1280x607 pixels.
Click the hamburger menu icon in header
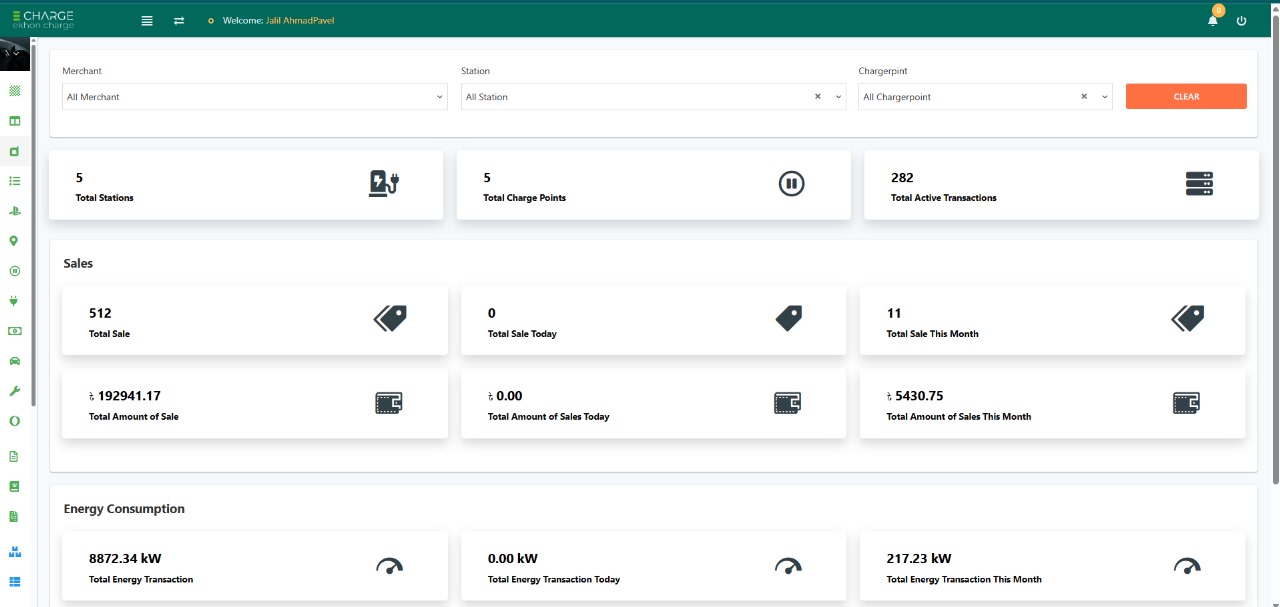tap(147, 21)
